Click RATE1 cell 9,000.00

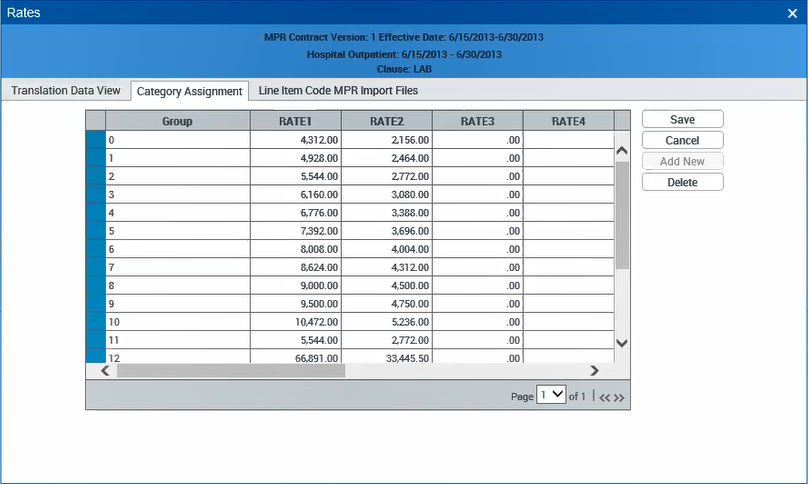pos(296,286)
